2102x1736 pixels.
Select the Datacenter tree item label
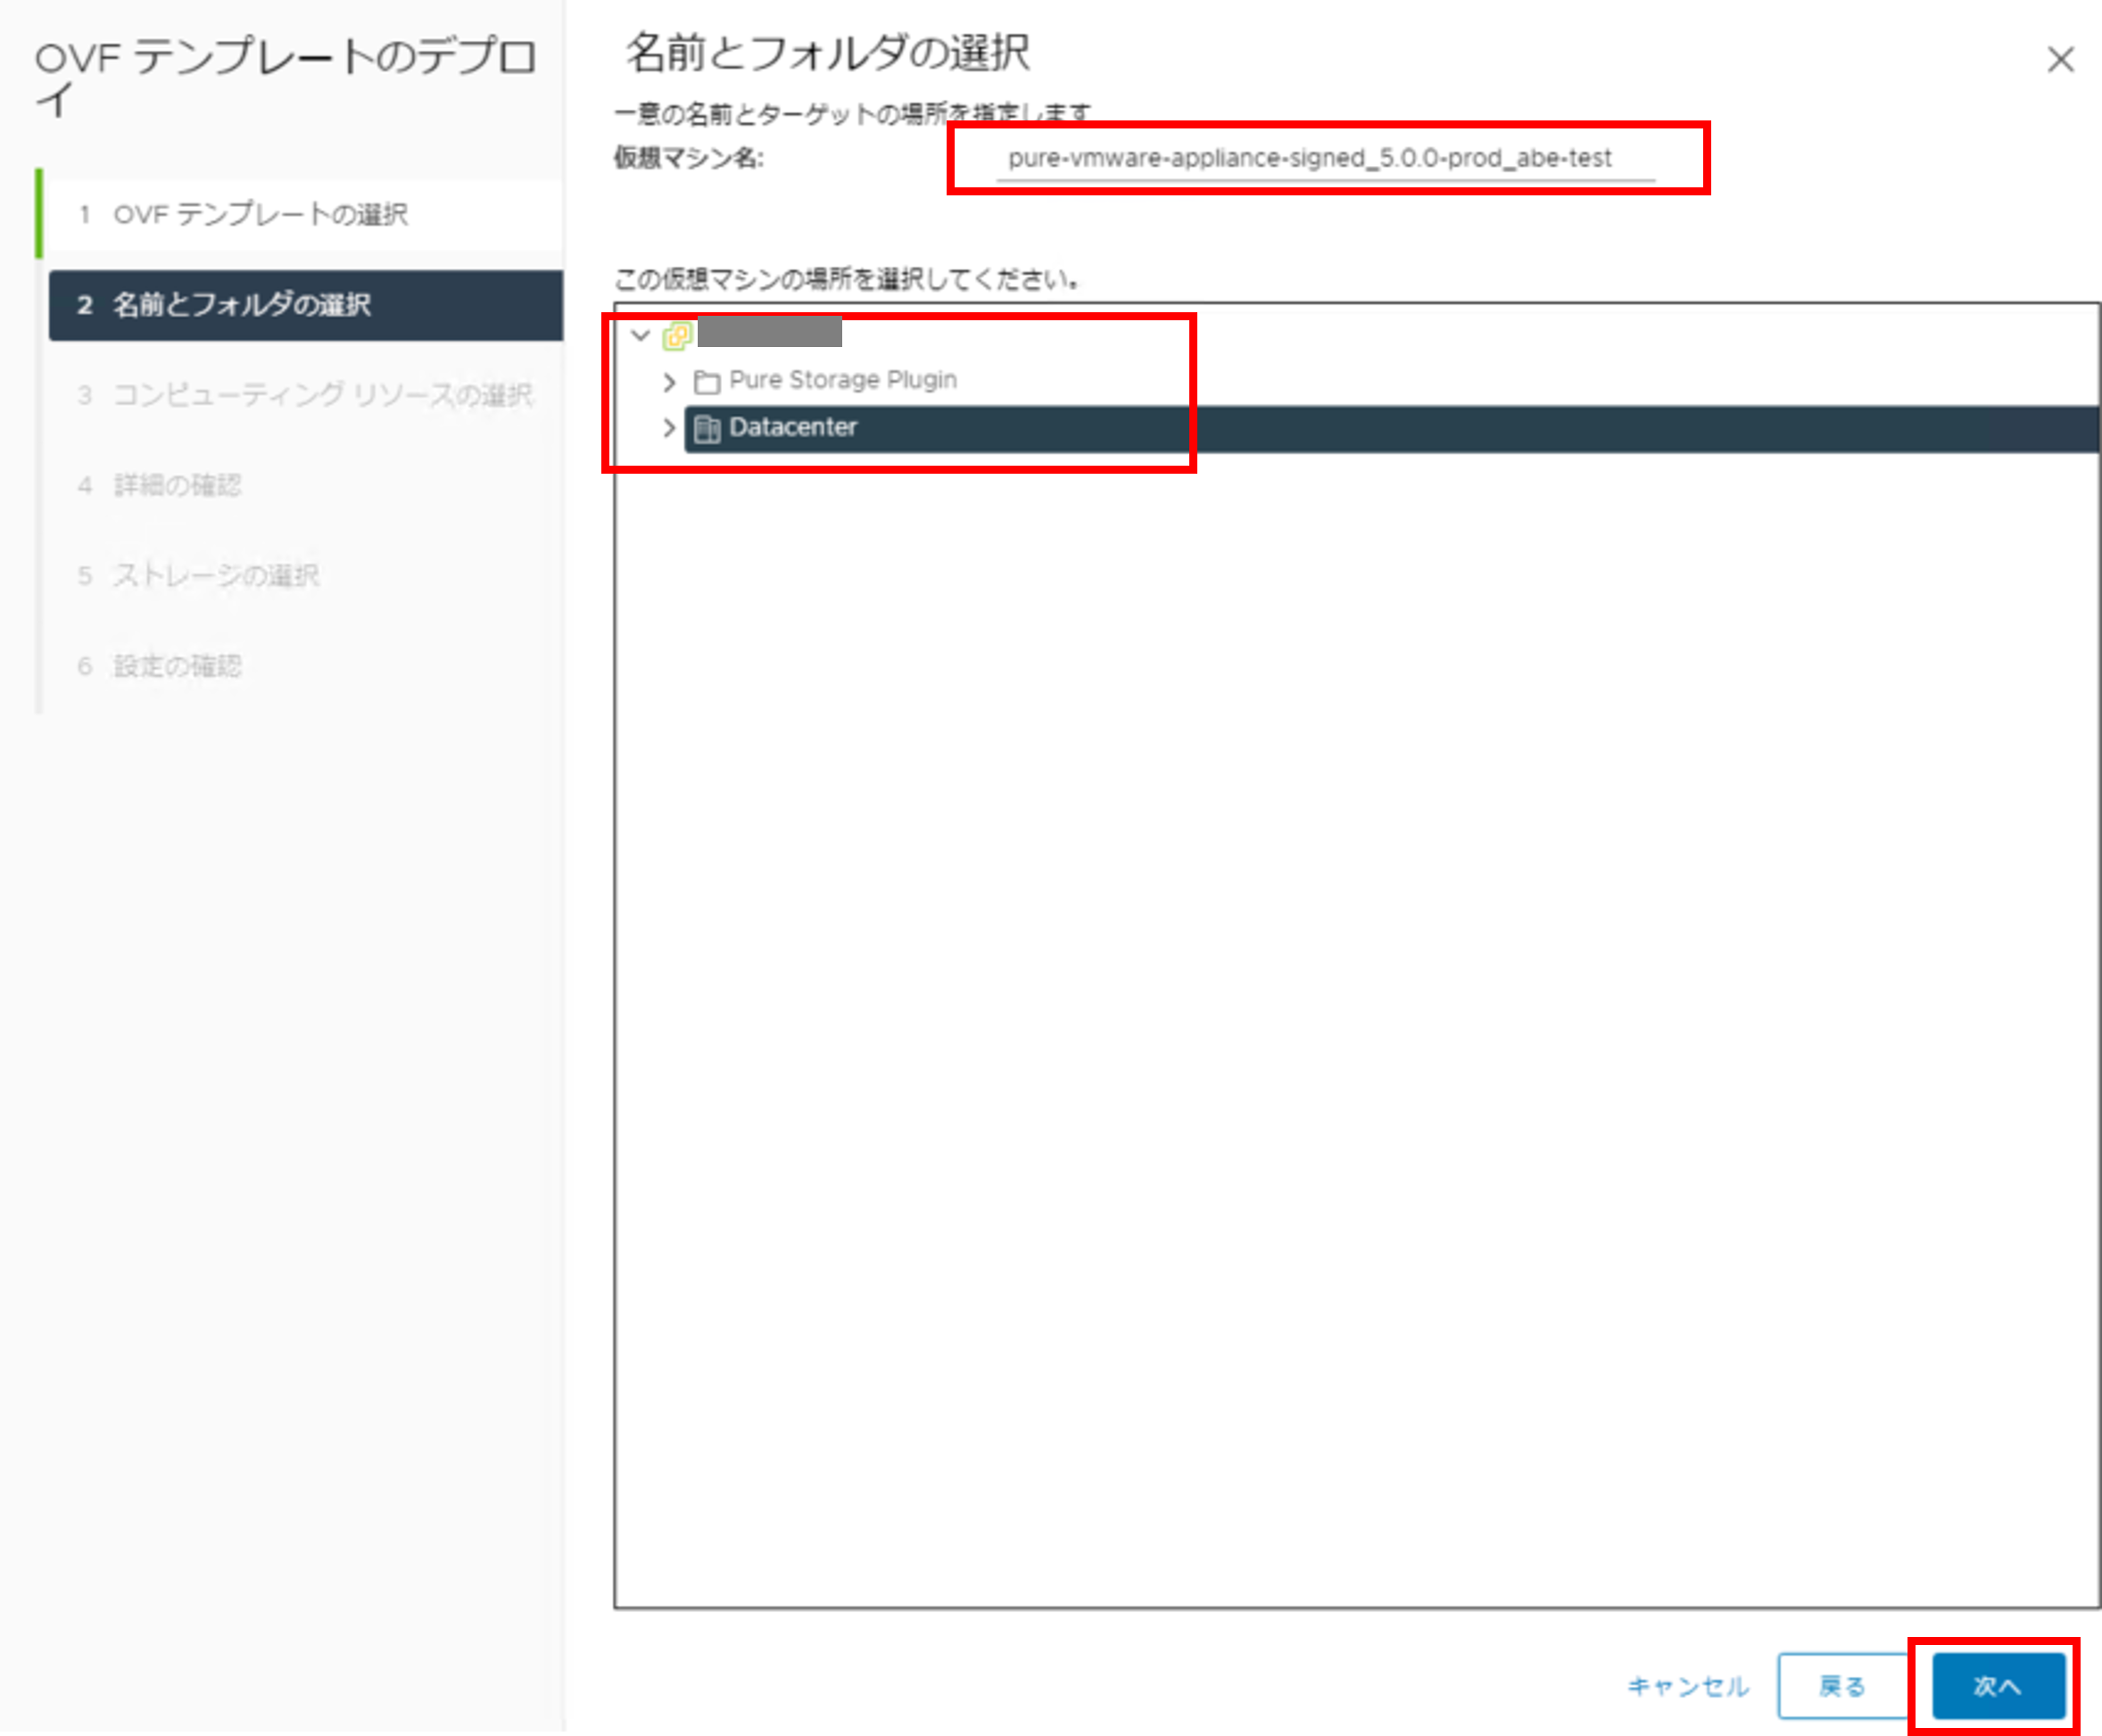coord(792,427)
